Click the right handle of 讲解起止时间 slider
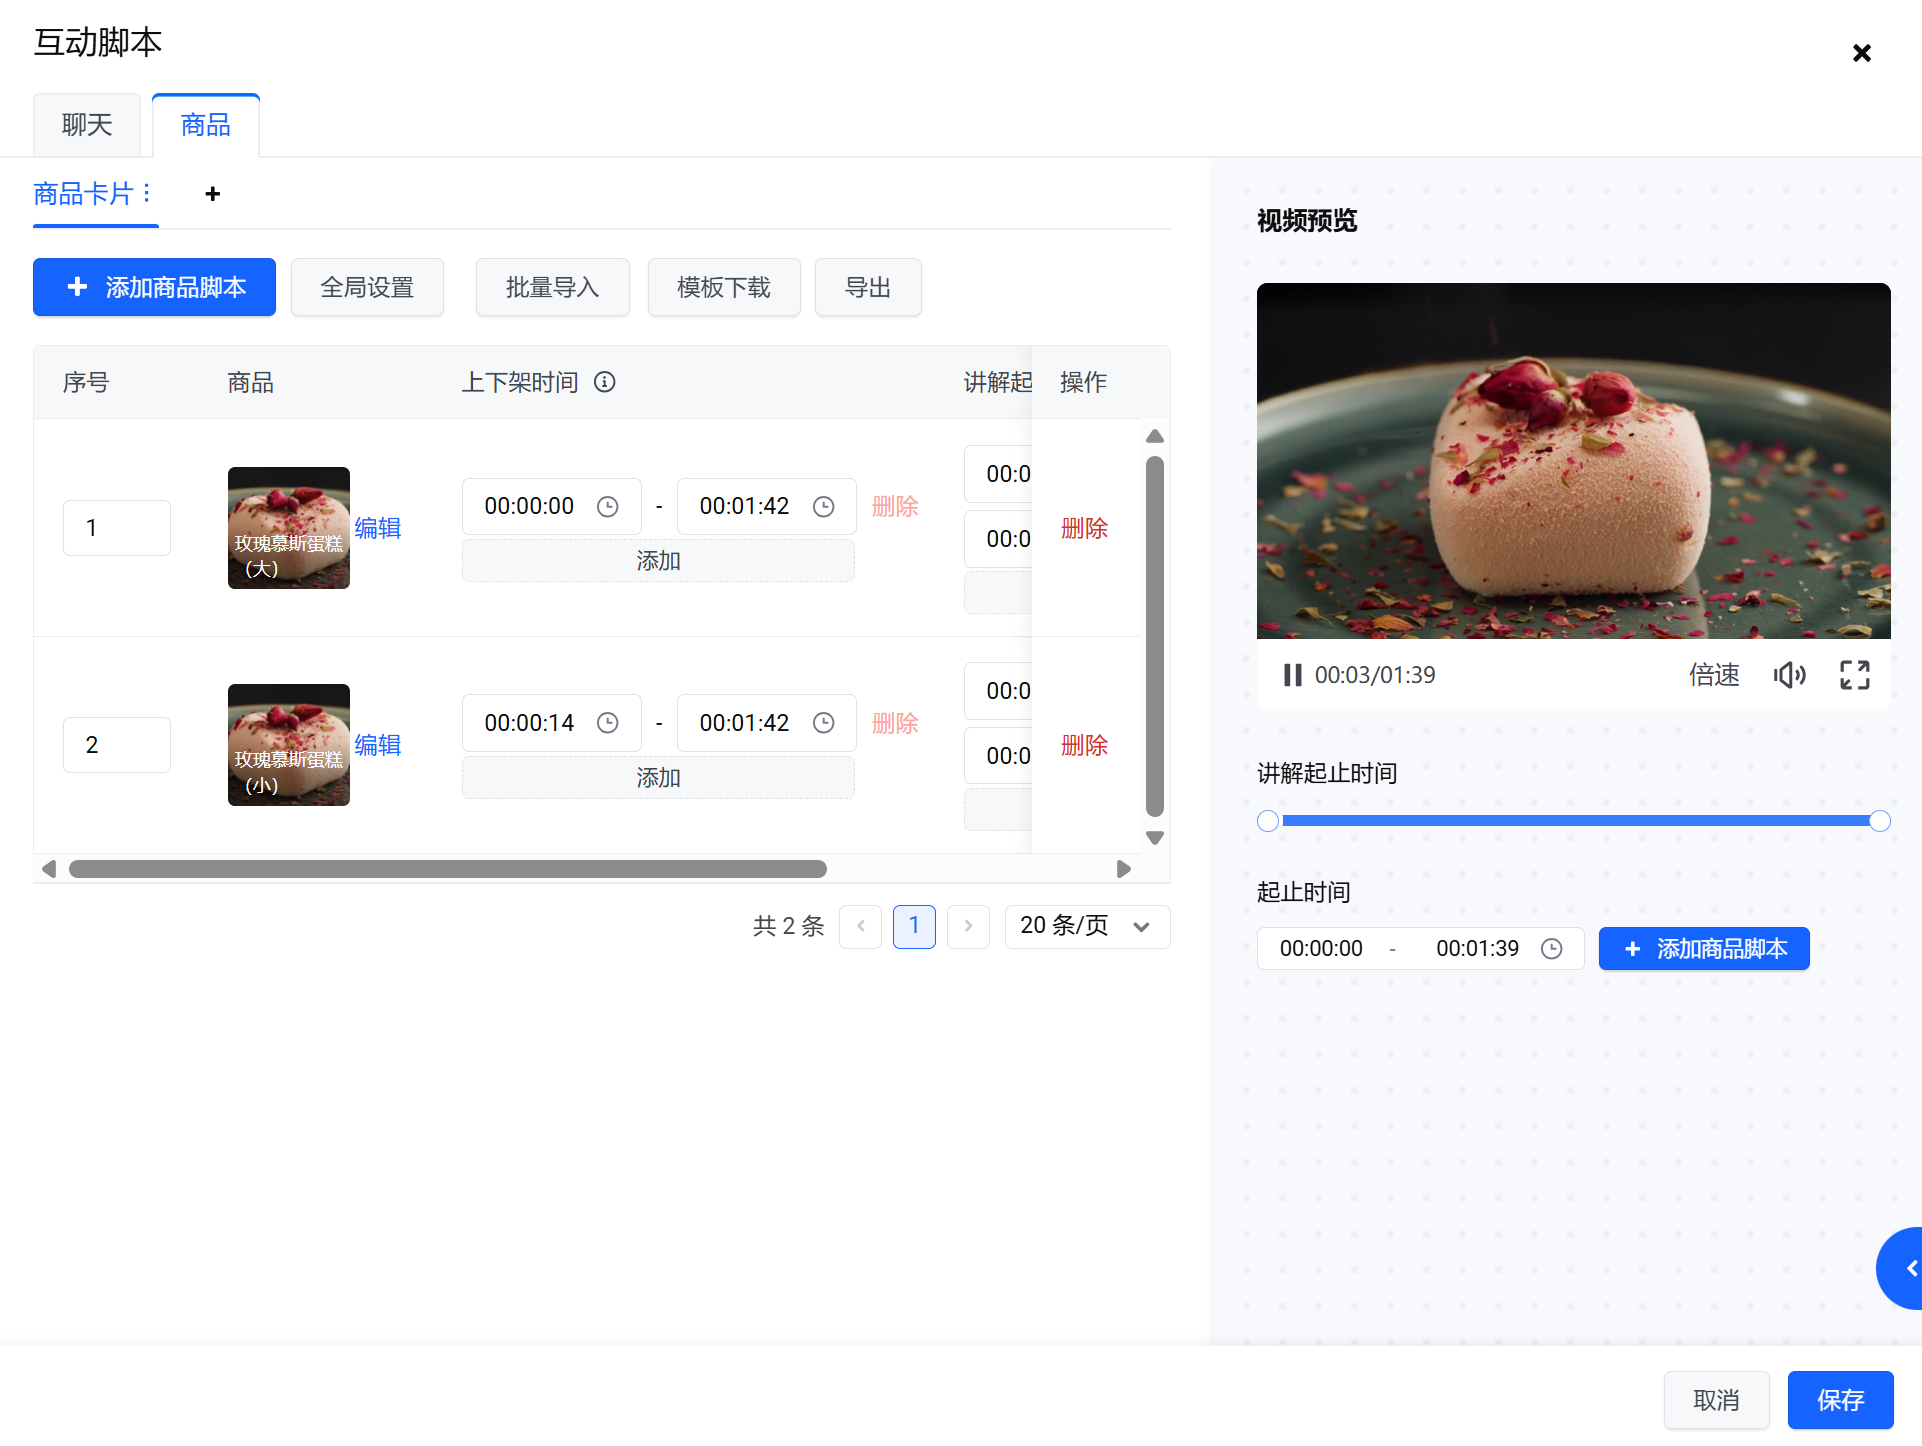 click(x=1879, y=821)
